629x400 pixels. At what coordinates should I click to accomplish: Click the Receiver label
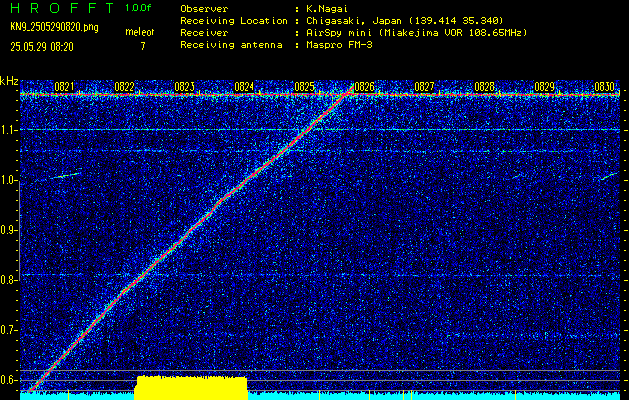coord(204,33)
